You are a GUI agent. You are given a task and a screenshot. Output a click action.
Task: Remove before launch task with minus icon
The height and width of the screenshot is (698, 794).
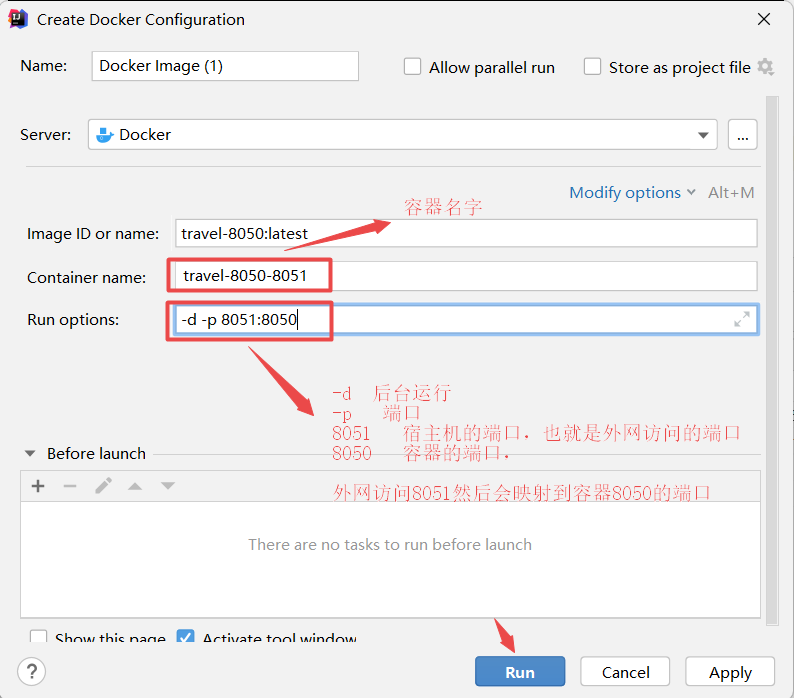pyautogui.click(x=70, y=486)
